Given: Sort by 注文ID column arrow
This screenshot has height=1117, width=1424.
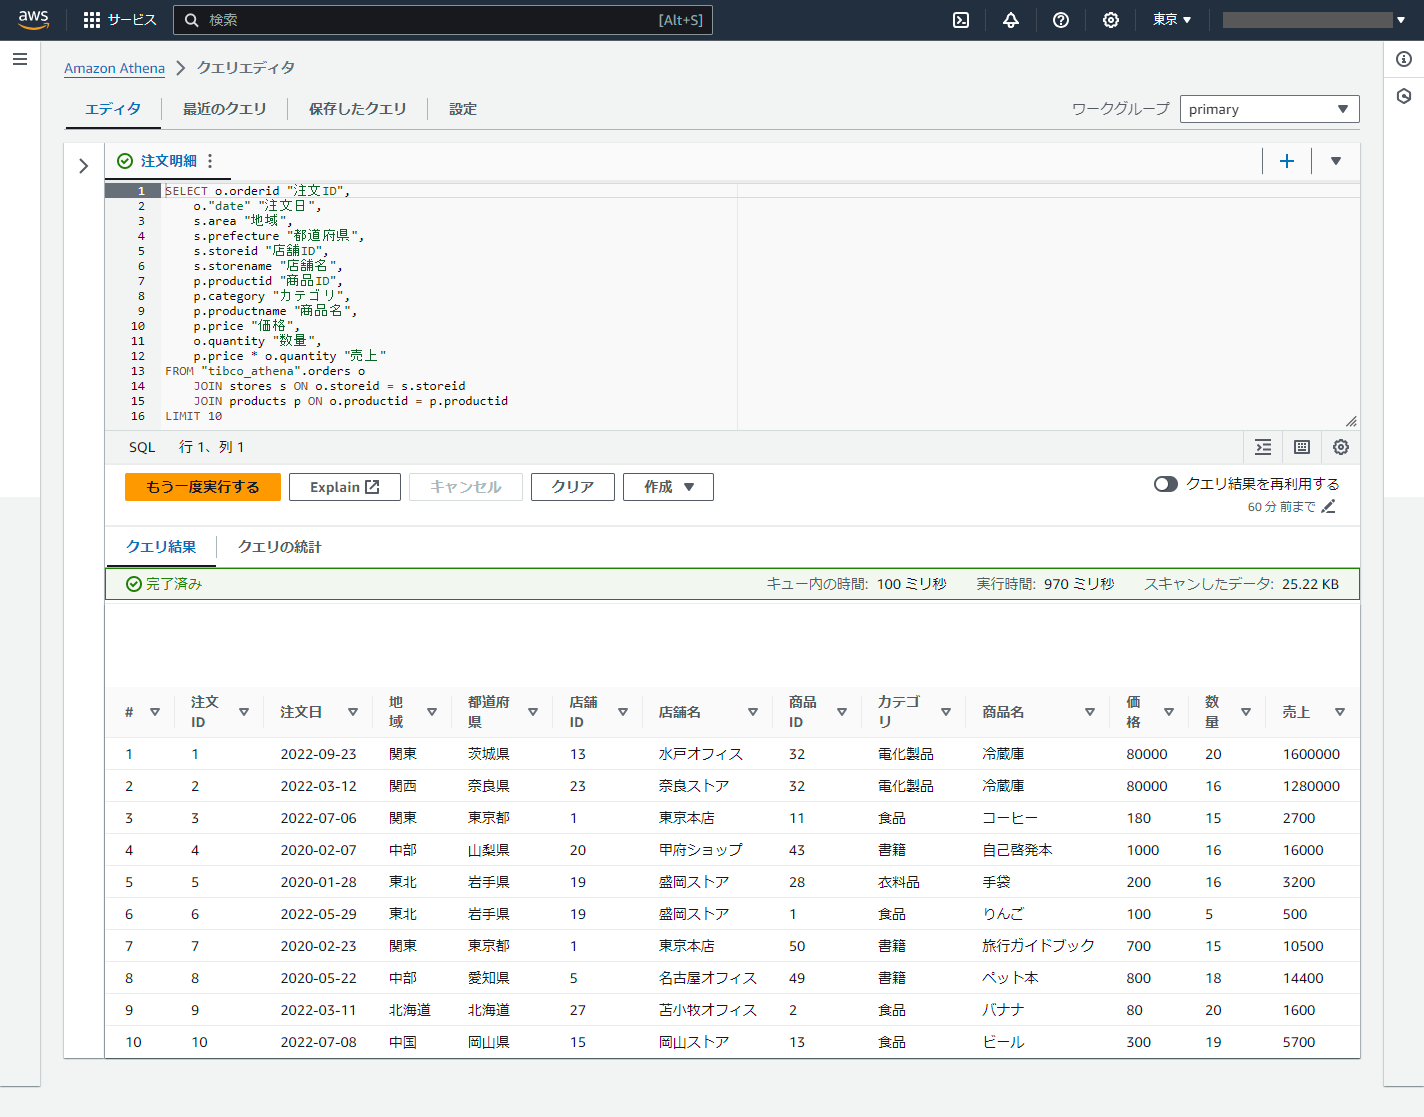Looking at the screenshot, I should [x=244, y=712].
